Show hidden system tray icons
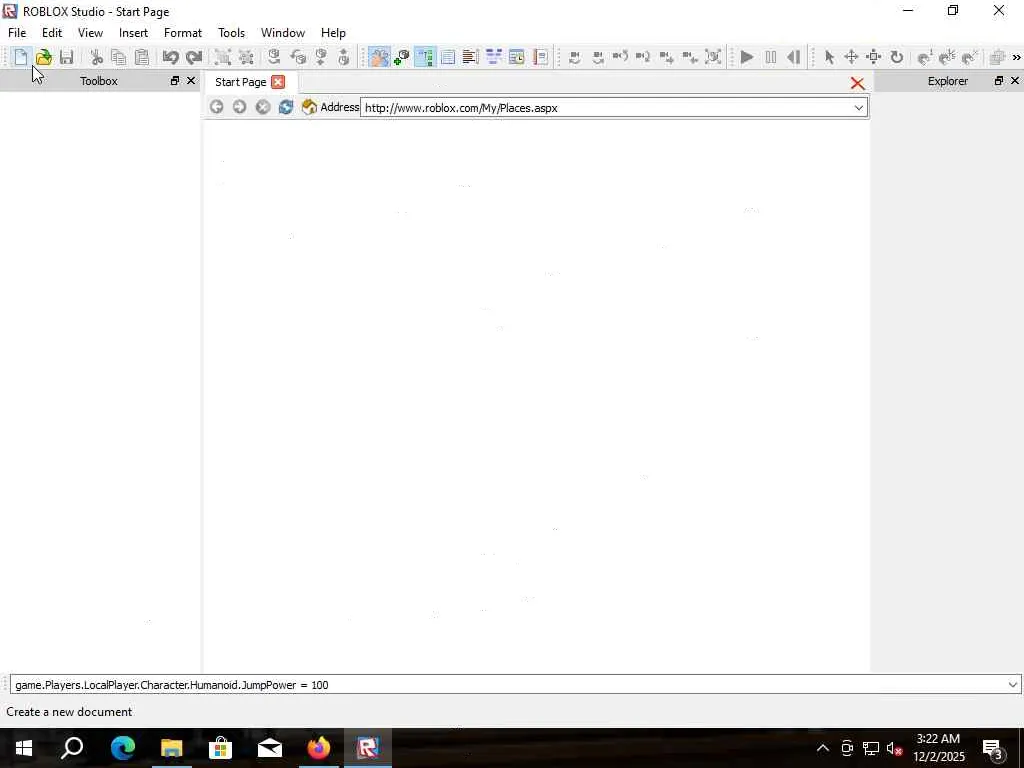Image resolution: width=1024 pixels, height=768 pixels. click(823, 748)
